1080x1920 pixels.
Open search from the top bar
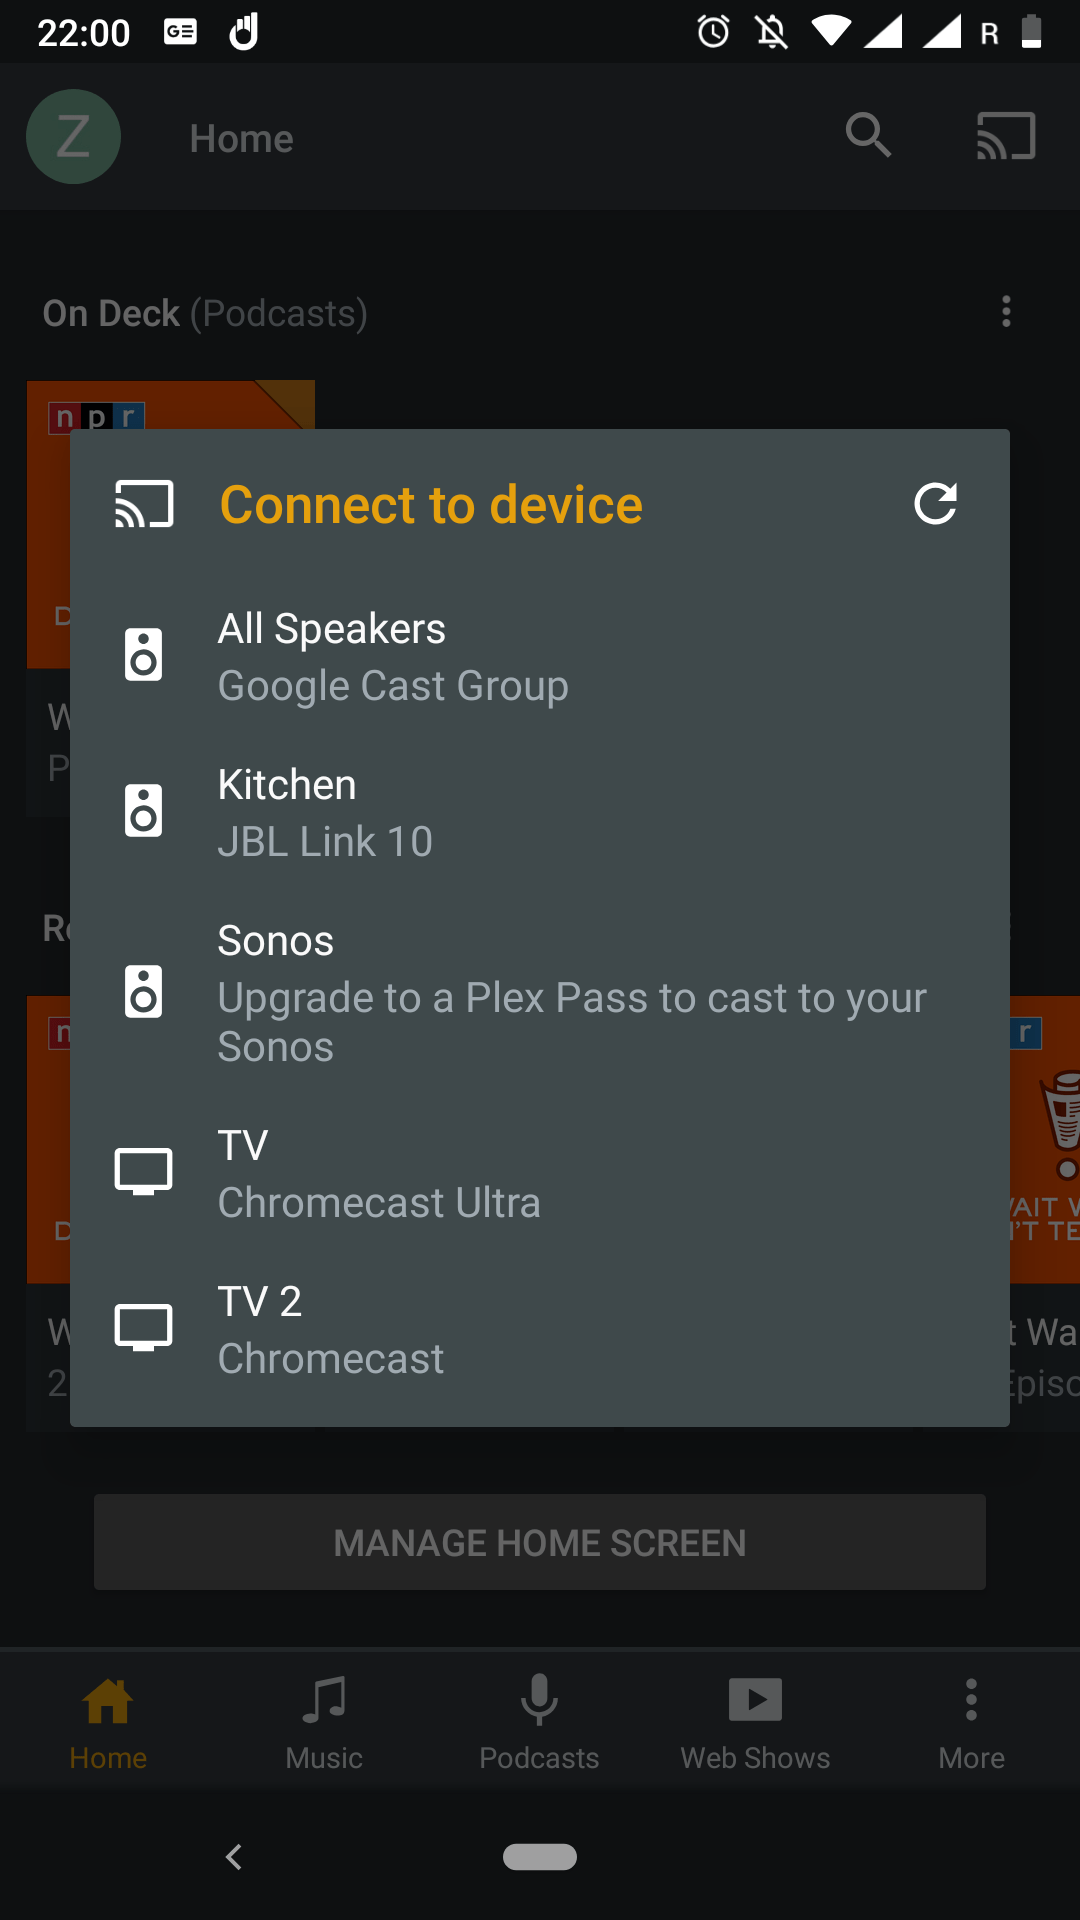click(868, 137)
